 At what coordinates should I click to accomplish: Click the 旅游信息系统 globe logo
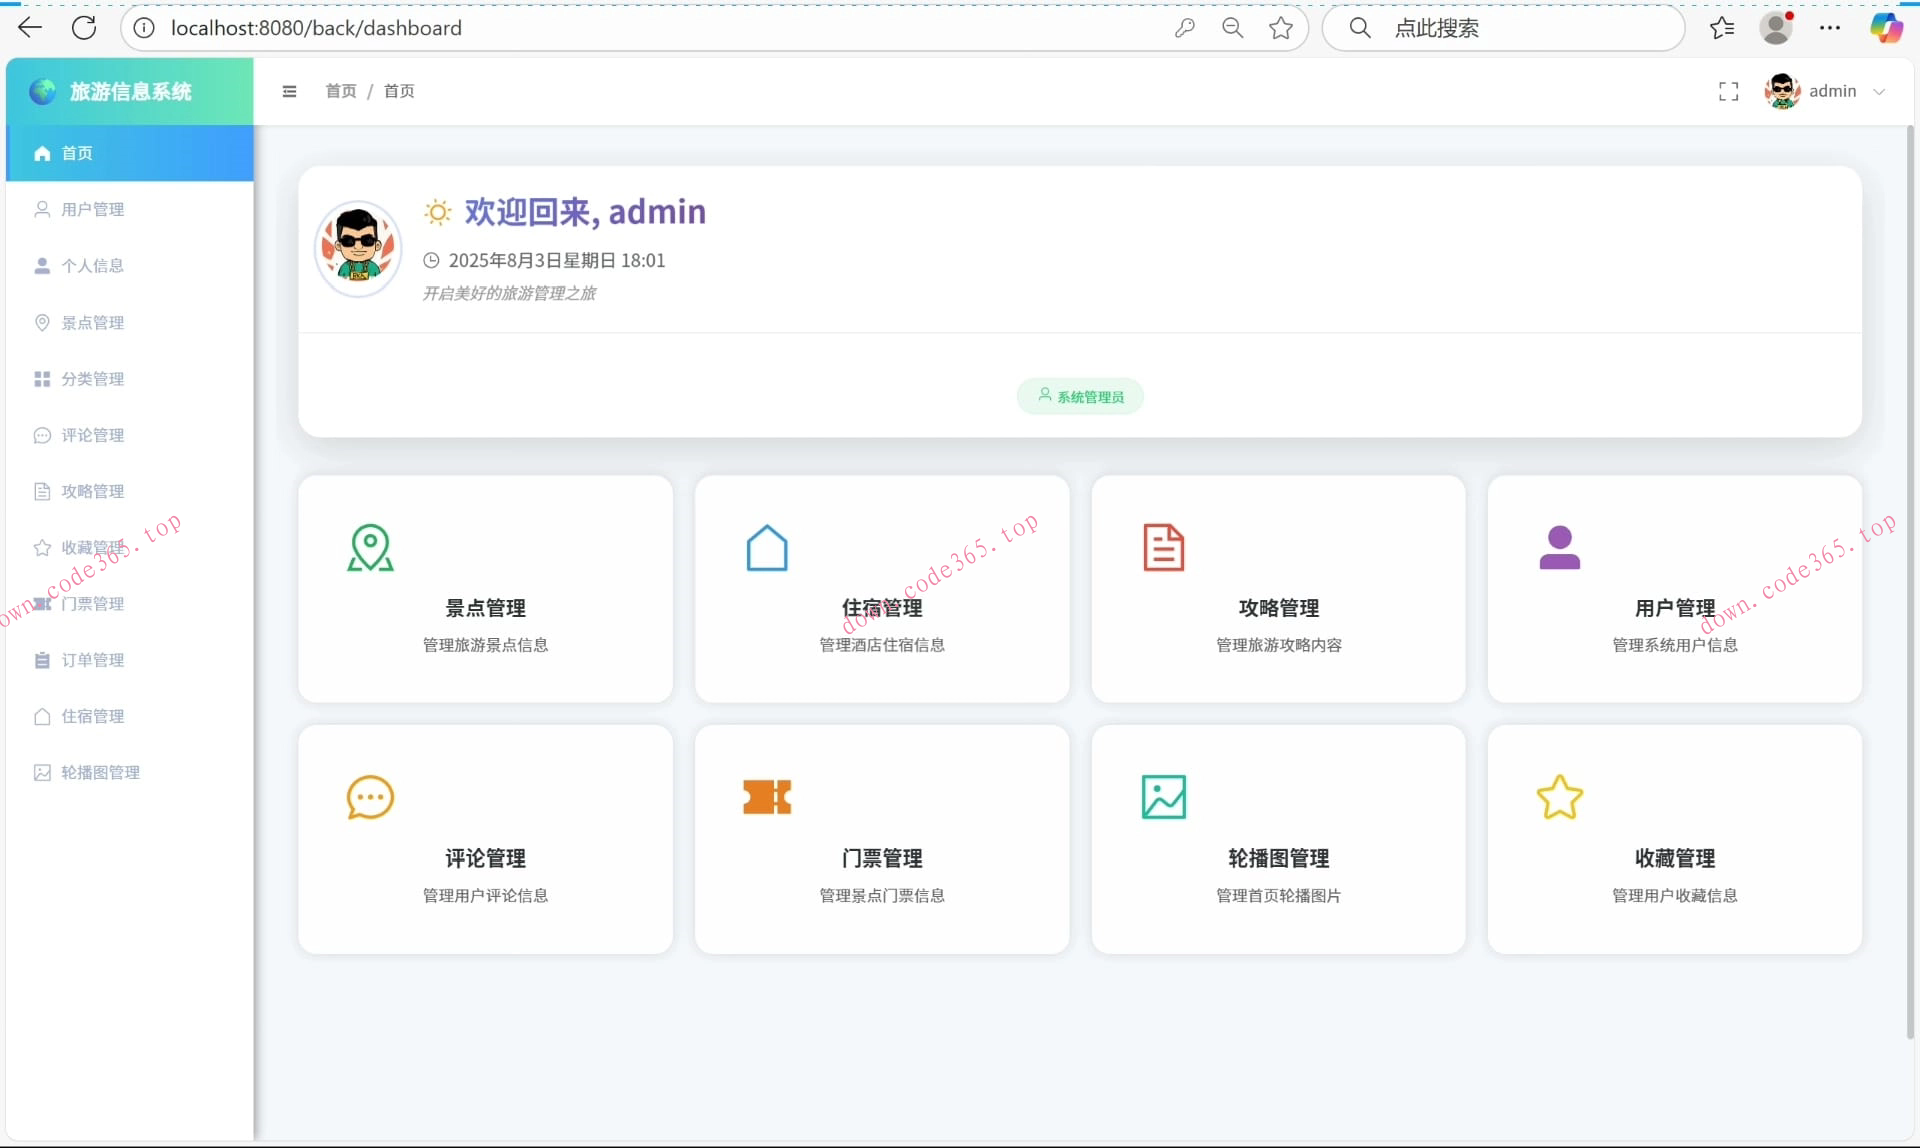click(42, 90)
